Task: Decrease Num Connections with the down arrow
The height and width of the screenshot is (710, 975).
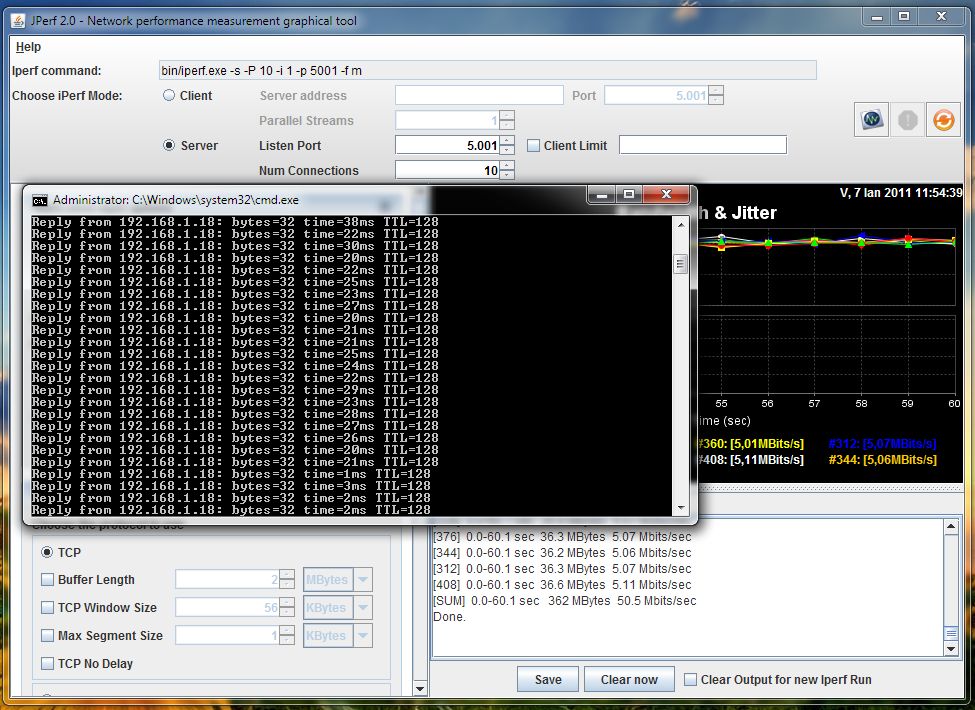Action: [507, 175]
